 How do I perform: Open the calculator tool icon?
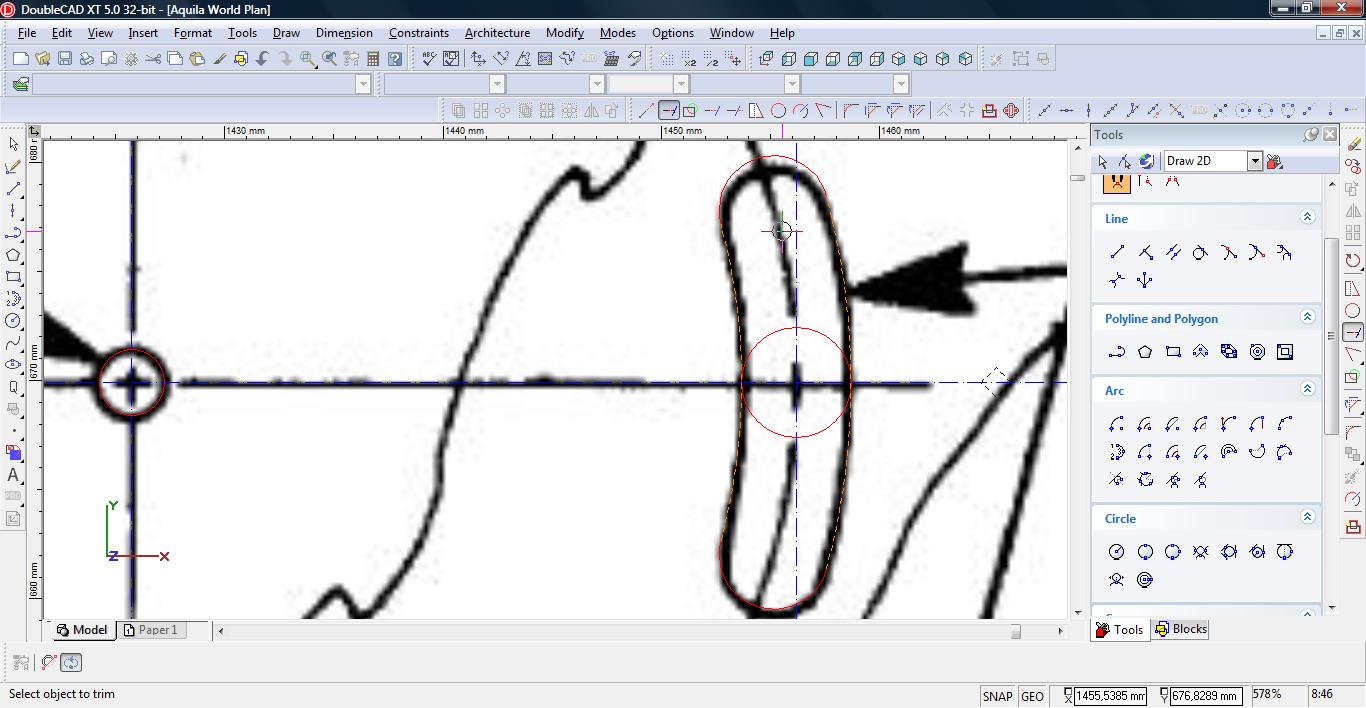373,59
